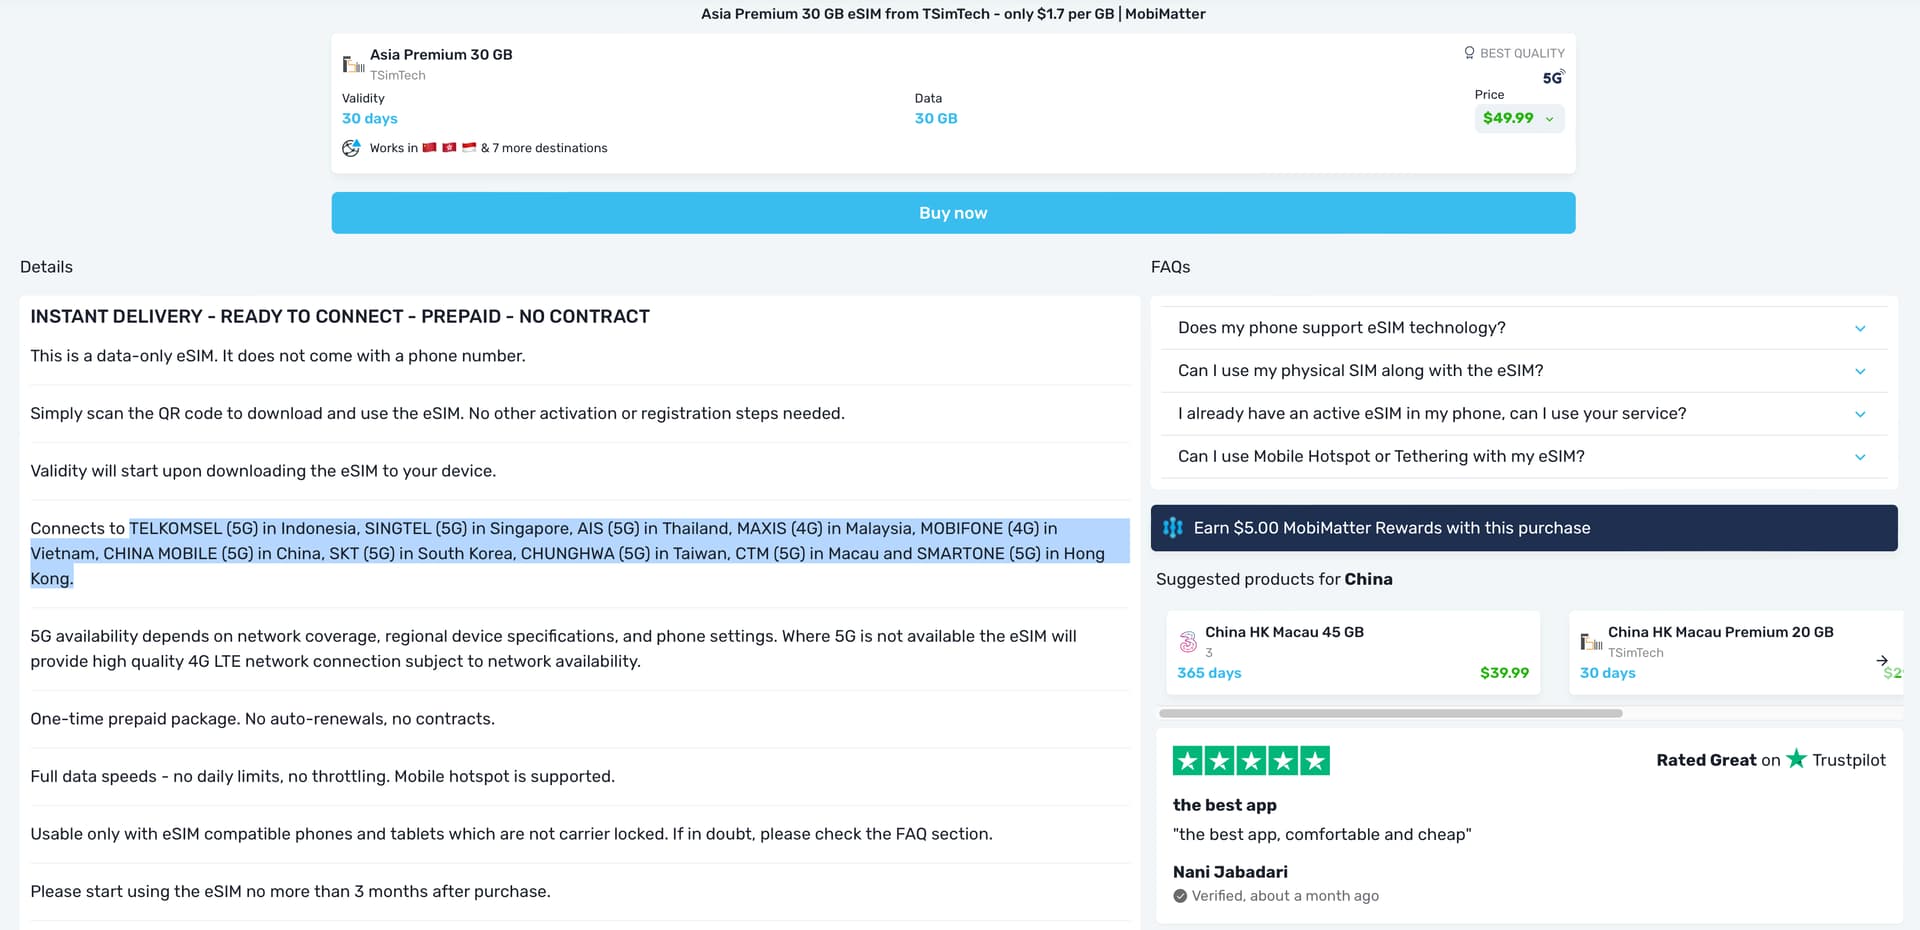Click the suggested products horizontal scrollbar
This screenshot has height=930, width=1920.
1390,713
